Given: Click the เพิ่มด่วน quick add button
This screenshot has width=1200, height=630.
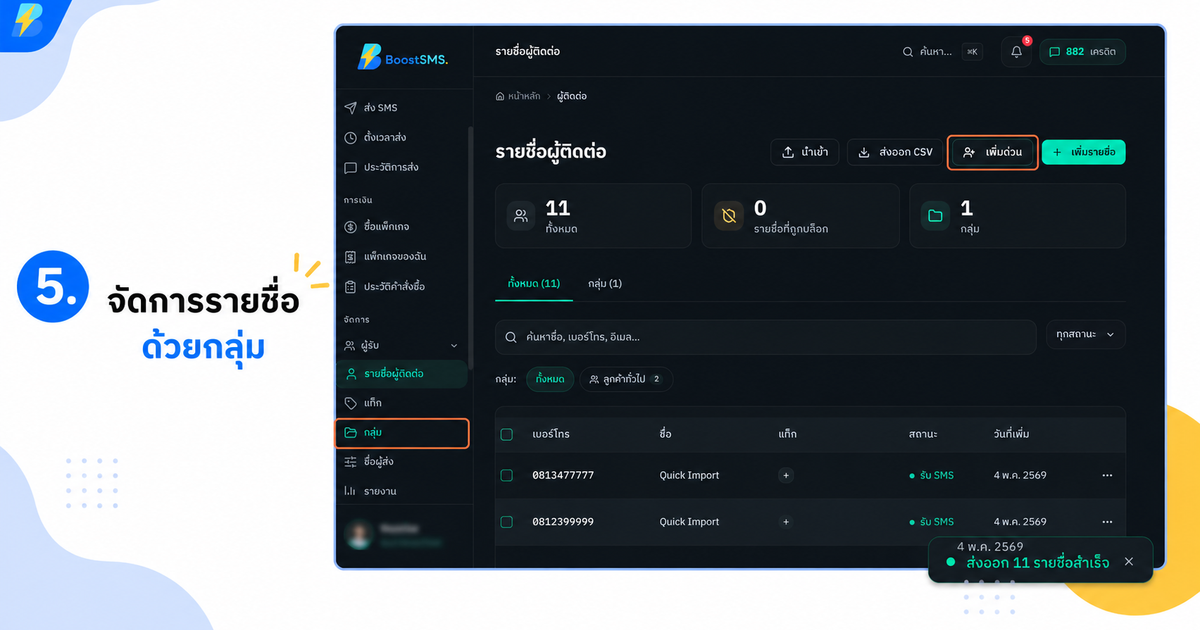Looking at the screenshot, I should 993,152.
